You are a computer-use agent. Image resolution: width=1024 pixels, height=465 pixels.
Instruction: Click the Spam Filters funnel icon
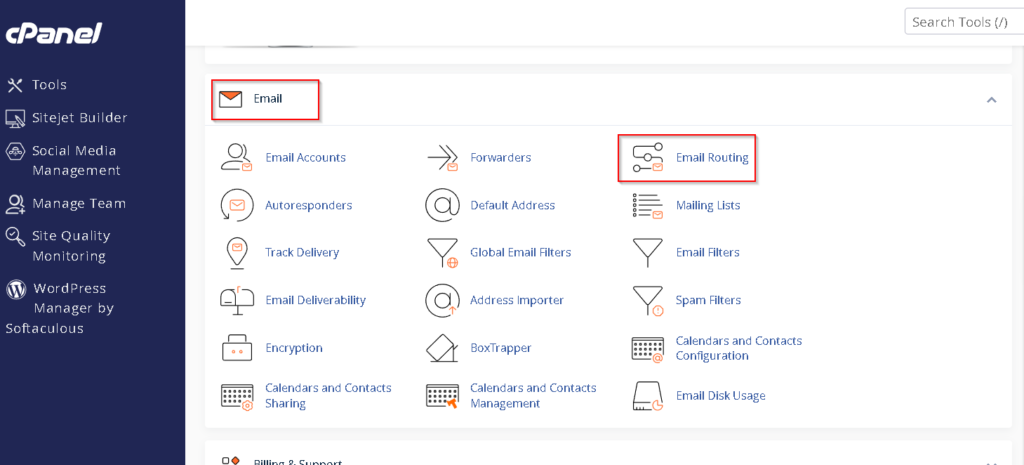pyautogui.click(x=648, y=300)
